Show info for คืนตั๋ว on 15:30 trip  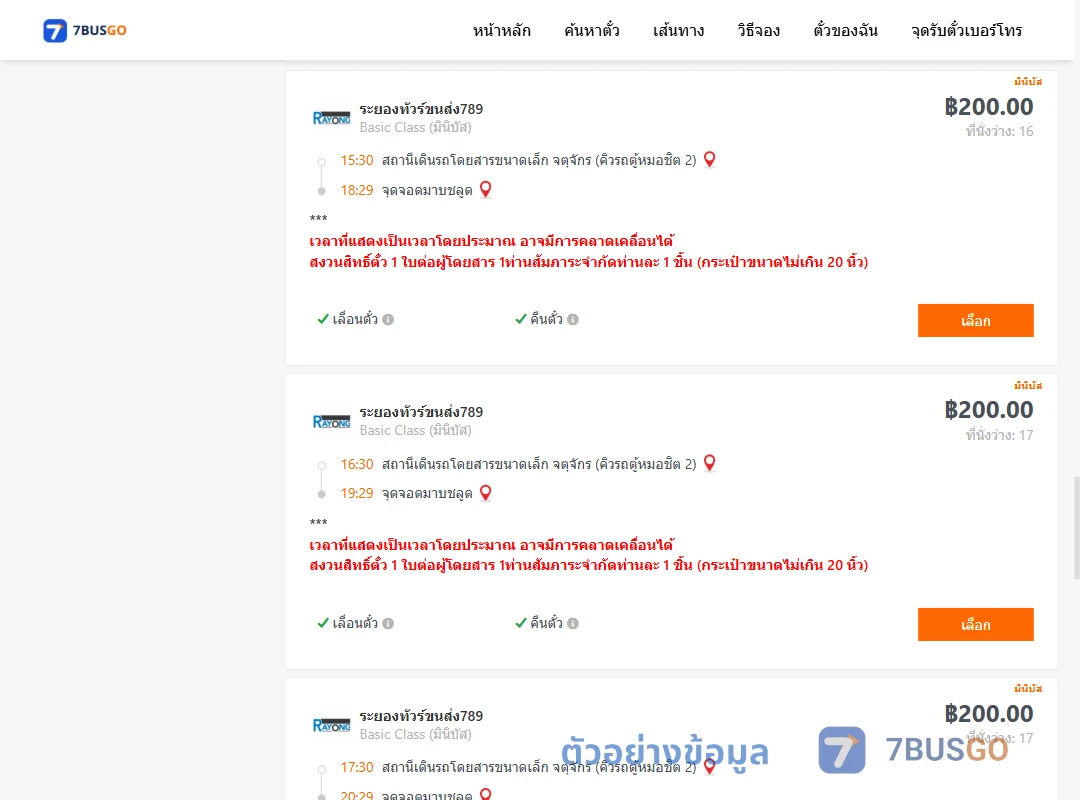click(x=573, y=320)
